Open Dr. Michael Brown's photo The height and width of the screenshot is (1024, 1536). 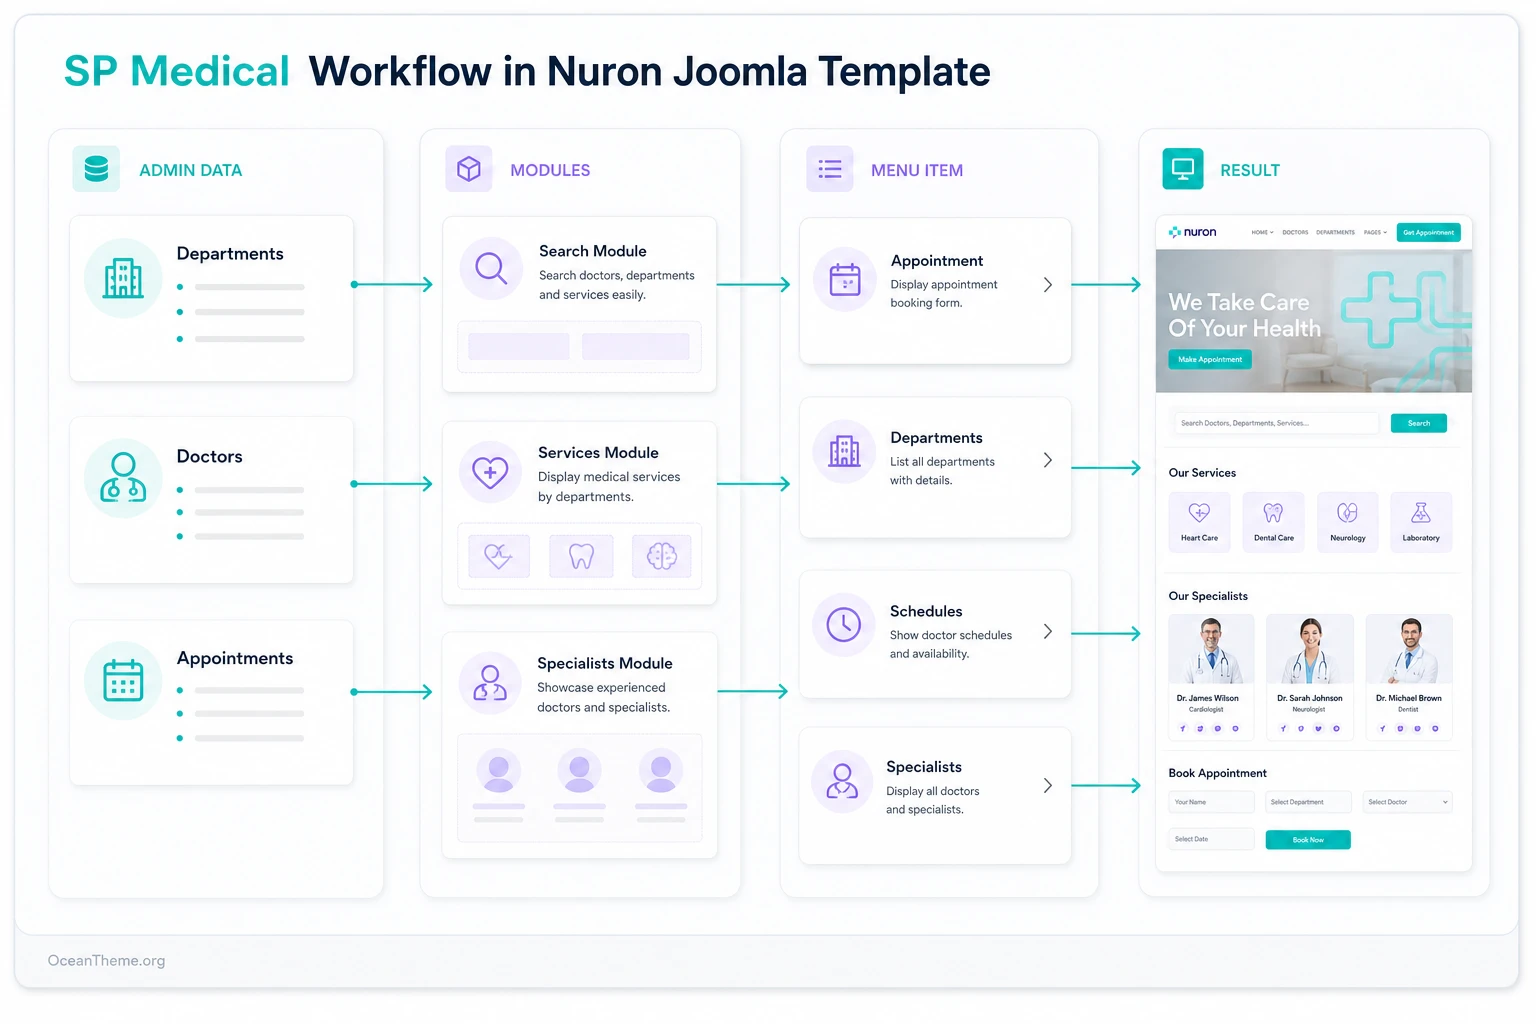pos(1408,649)
